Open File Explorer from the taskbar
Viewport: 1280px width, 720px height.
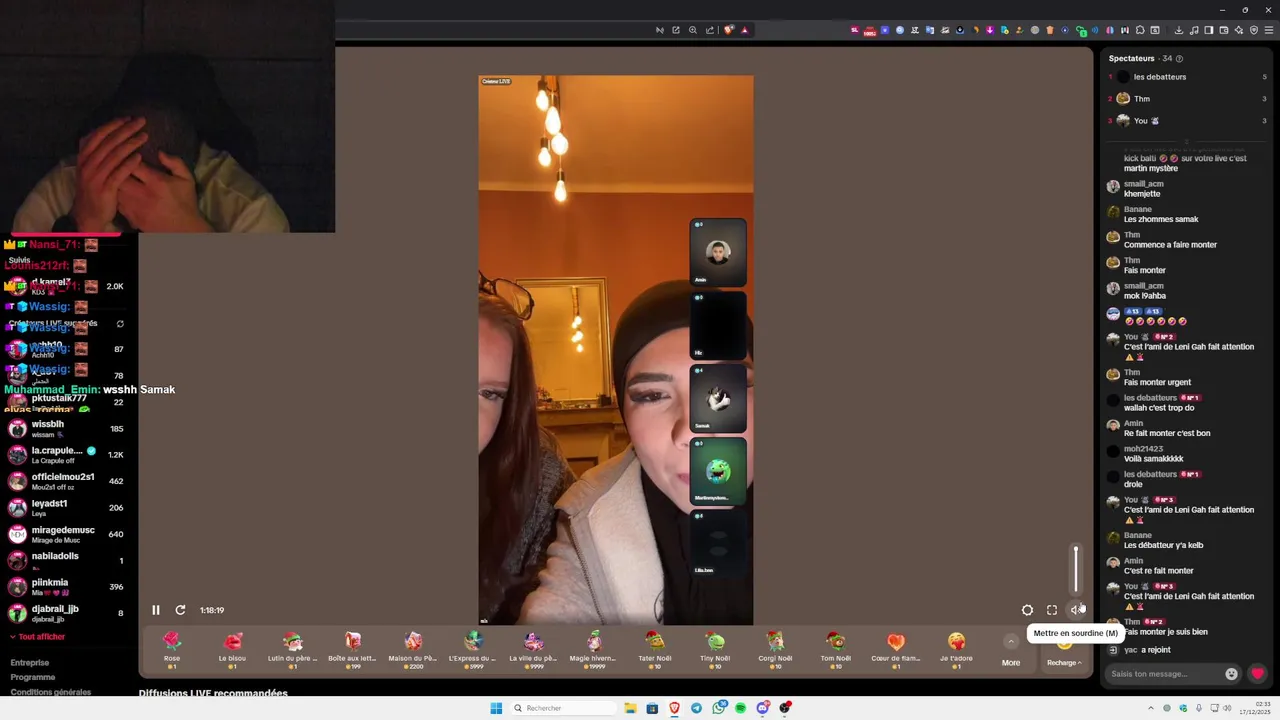[x=630, y=708]
